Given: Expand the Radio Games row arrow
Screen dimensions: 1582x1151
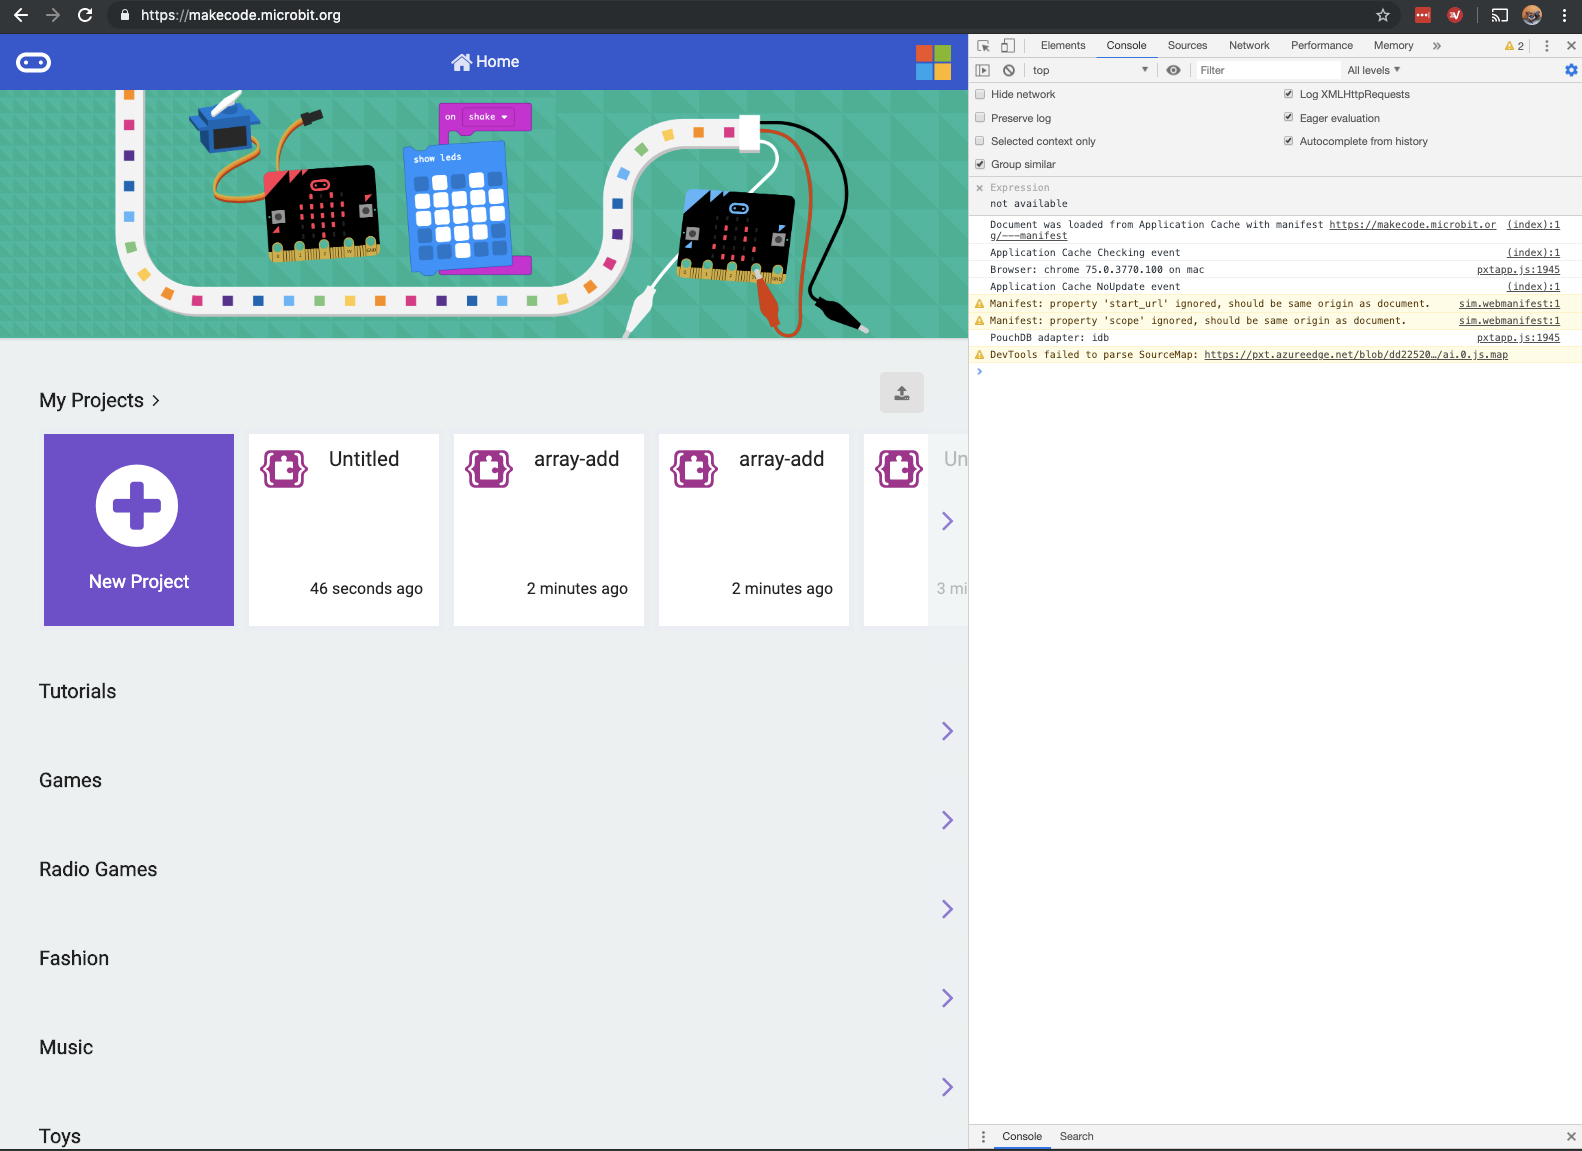Looking at the screenshot, I should pyautogui.click(x=947, y=909).
